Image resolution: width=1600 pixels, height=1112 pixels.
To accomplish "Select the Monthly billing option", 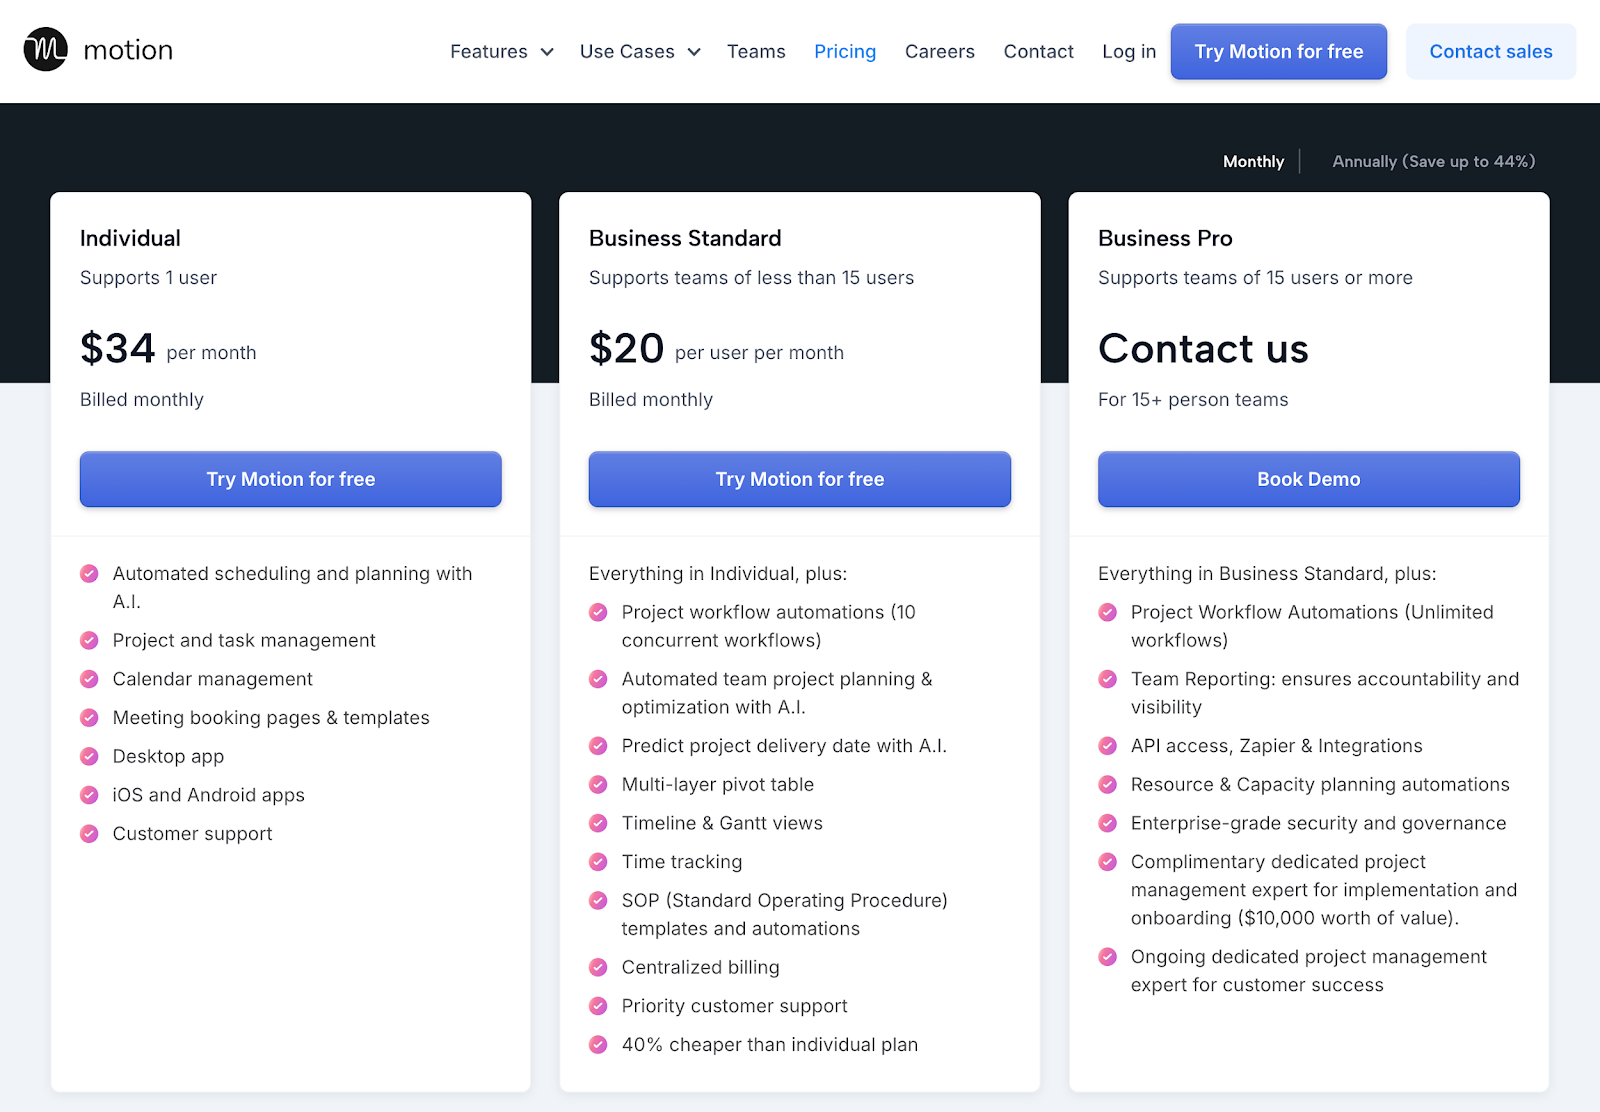I will coord(1253,161).
